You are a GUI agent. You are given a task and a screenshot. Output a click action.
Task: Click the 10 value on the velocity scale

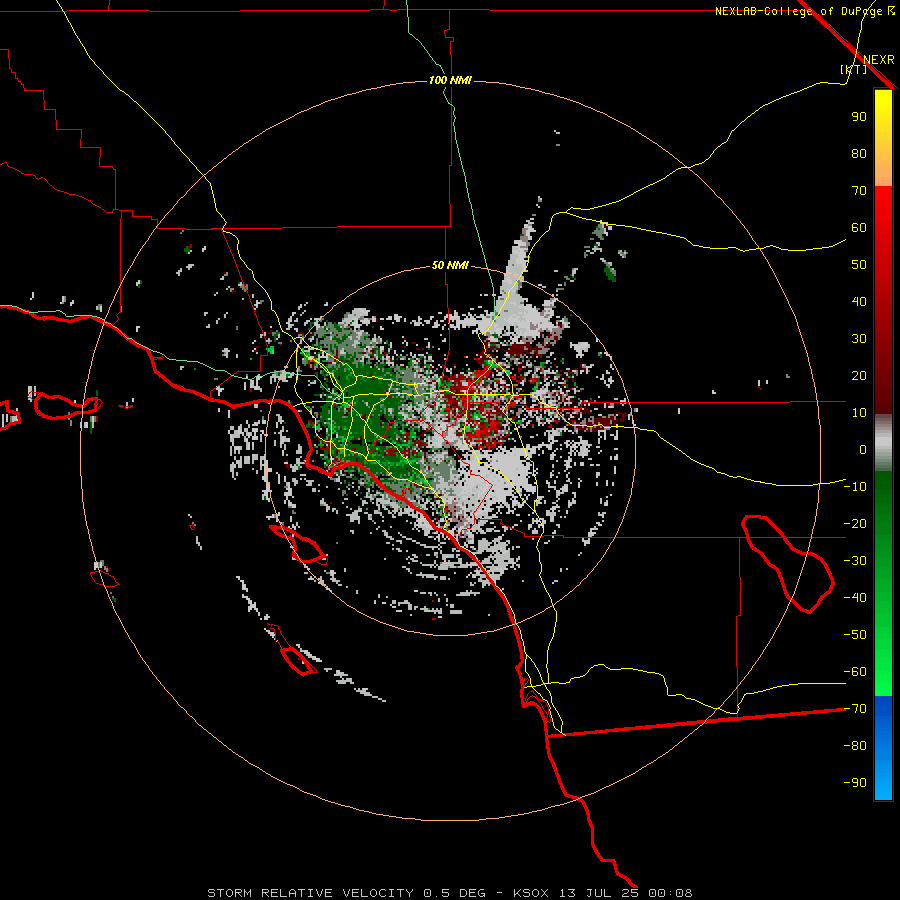click(x=859, y=413)
